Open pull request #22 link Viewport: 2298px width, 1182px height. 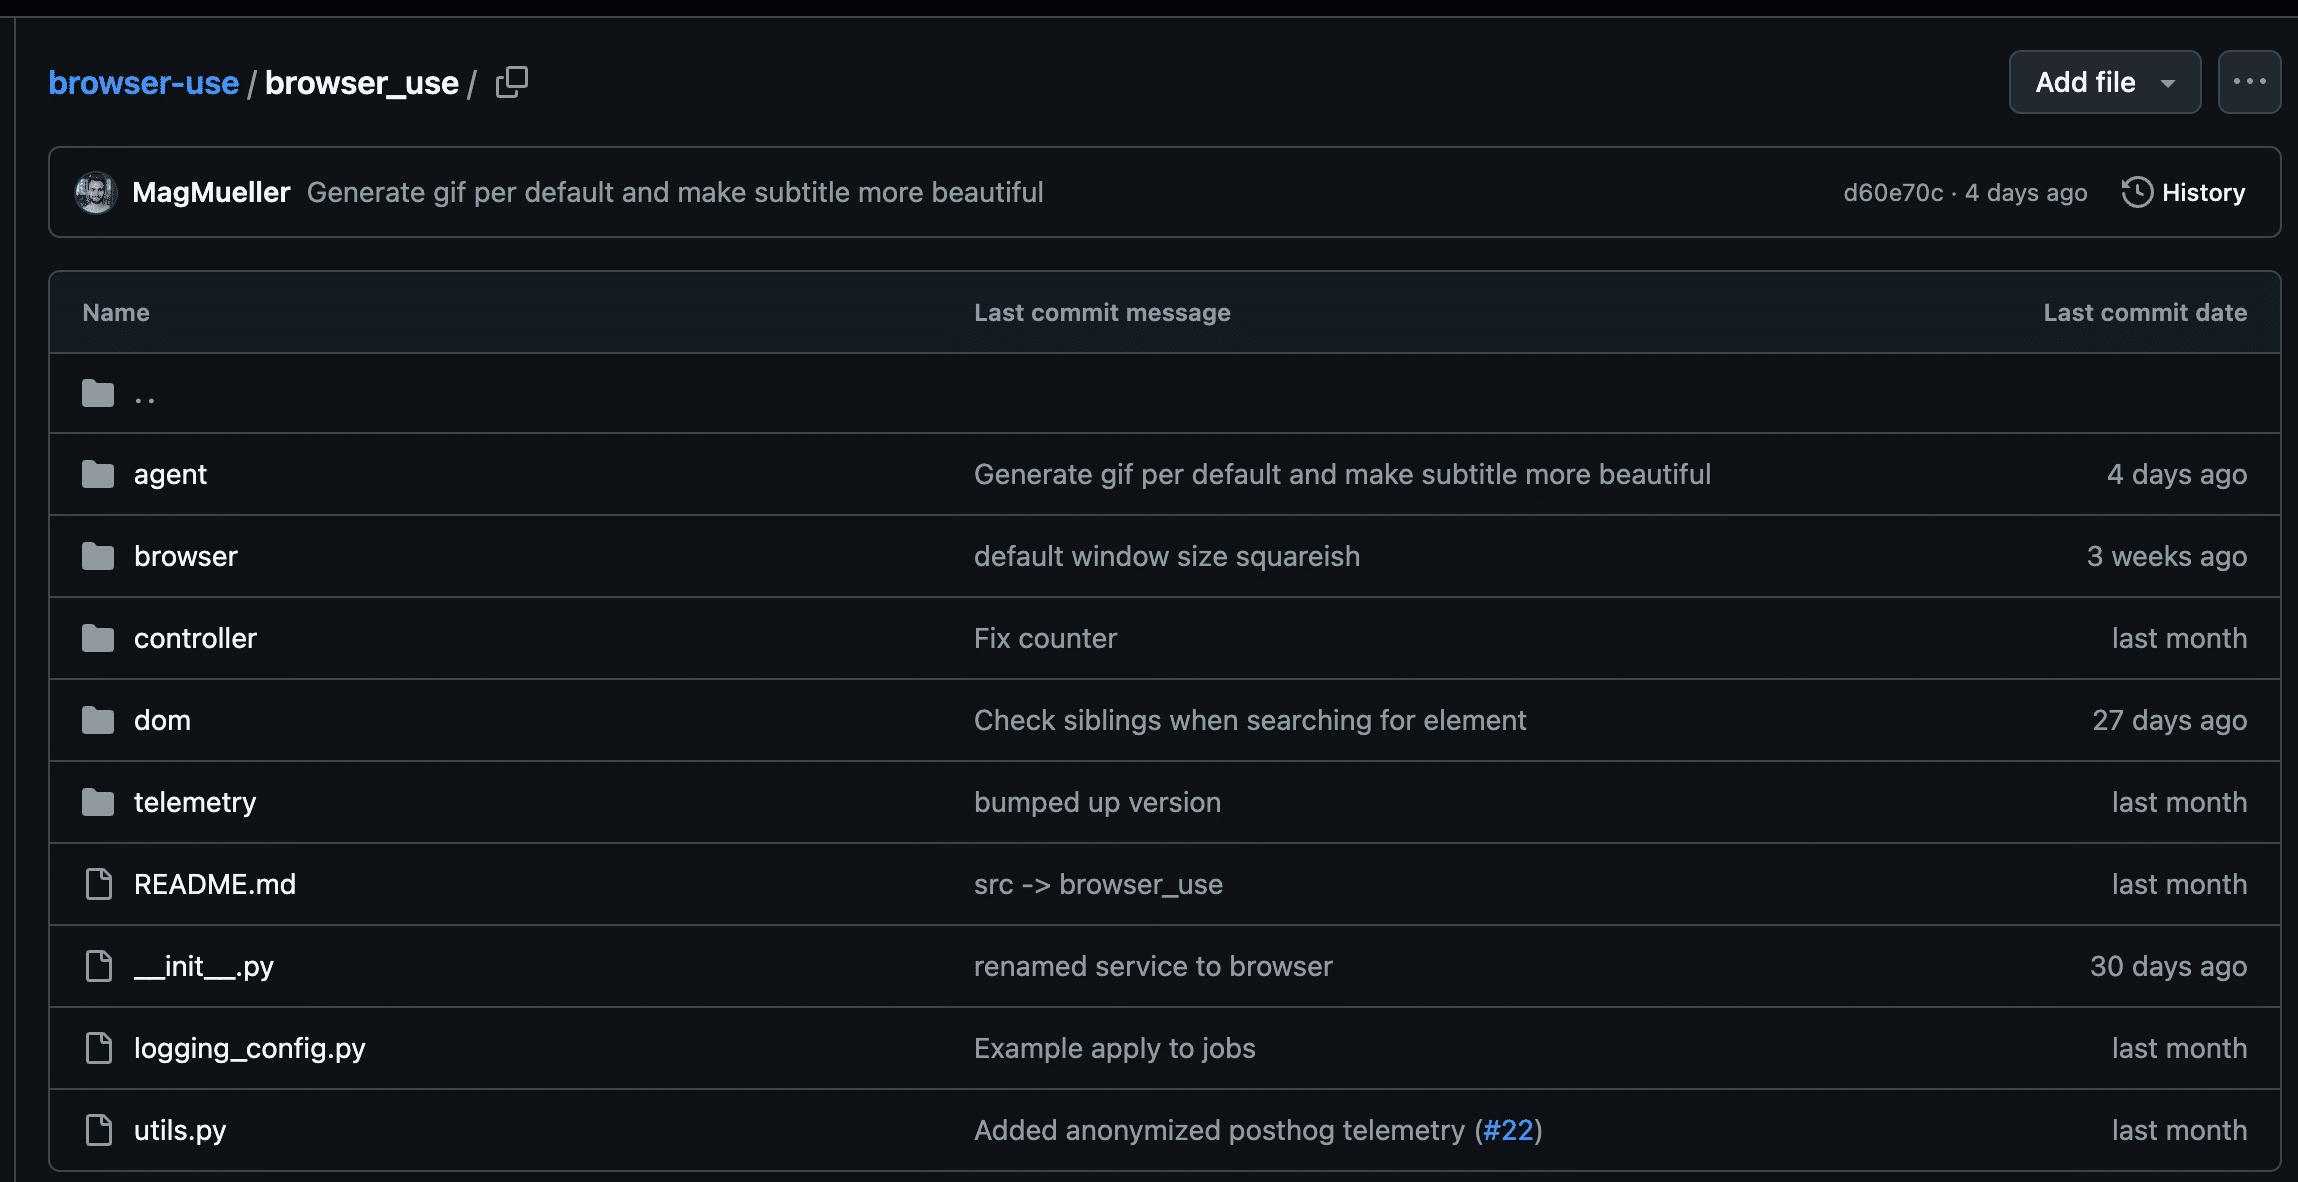[1508, 1130]
